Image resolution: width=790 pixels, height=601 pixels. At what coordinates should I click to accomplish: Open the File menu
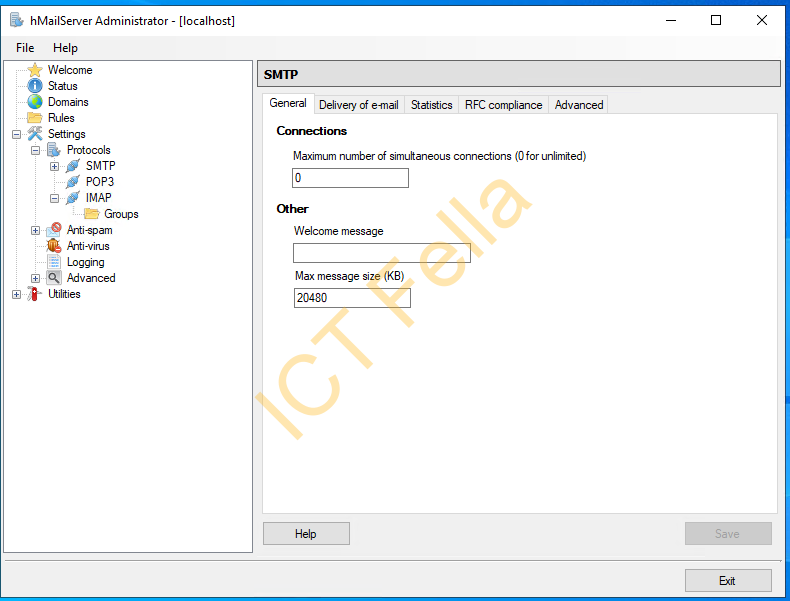[25, 48]
